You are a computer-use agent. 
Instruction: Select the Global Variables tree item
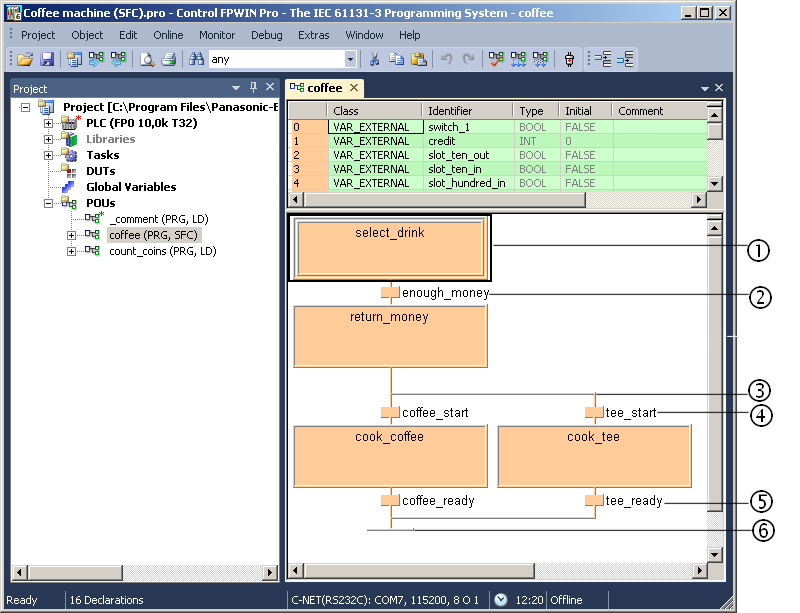pyautogui.click(x=130, y=187)
